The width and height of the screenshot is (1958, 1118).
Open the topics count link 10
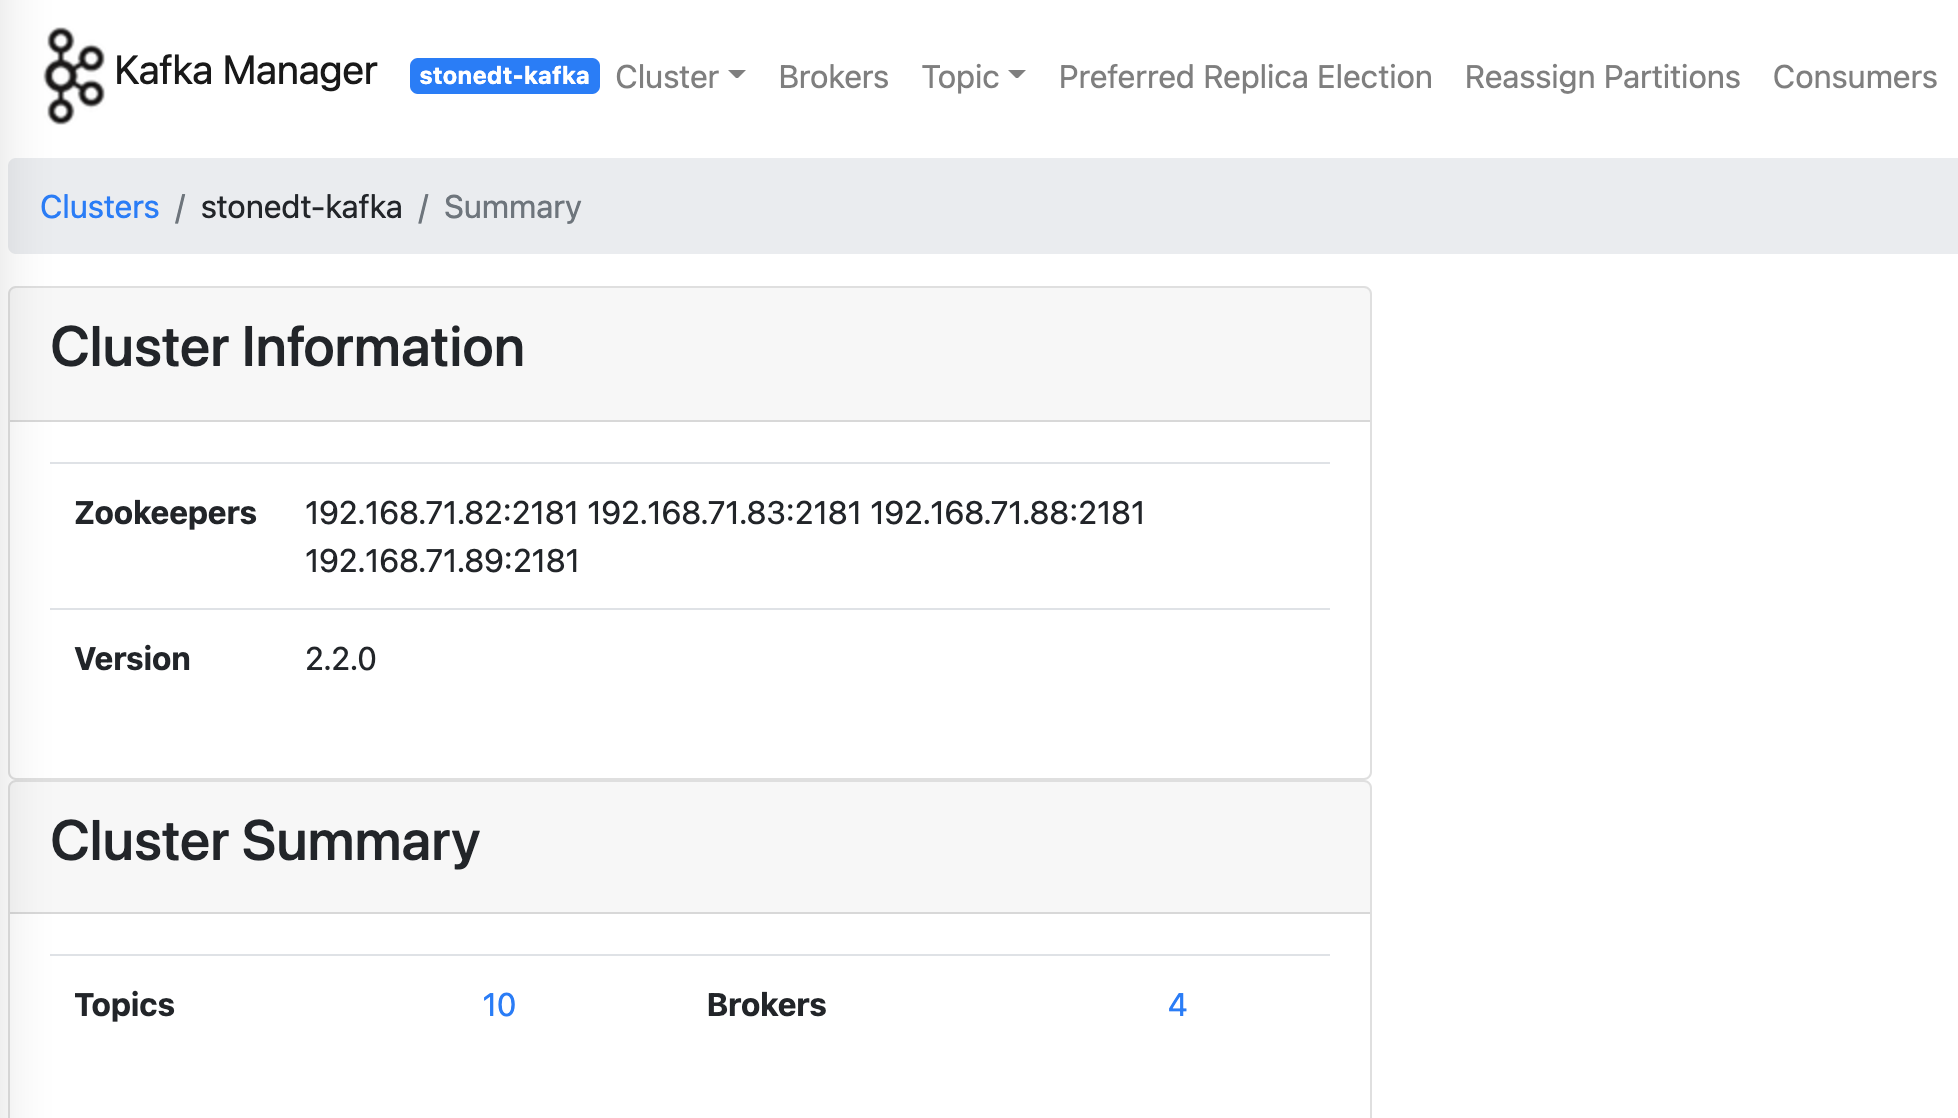click(498, 1005)
